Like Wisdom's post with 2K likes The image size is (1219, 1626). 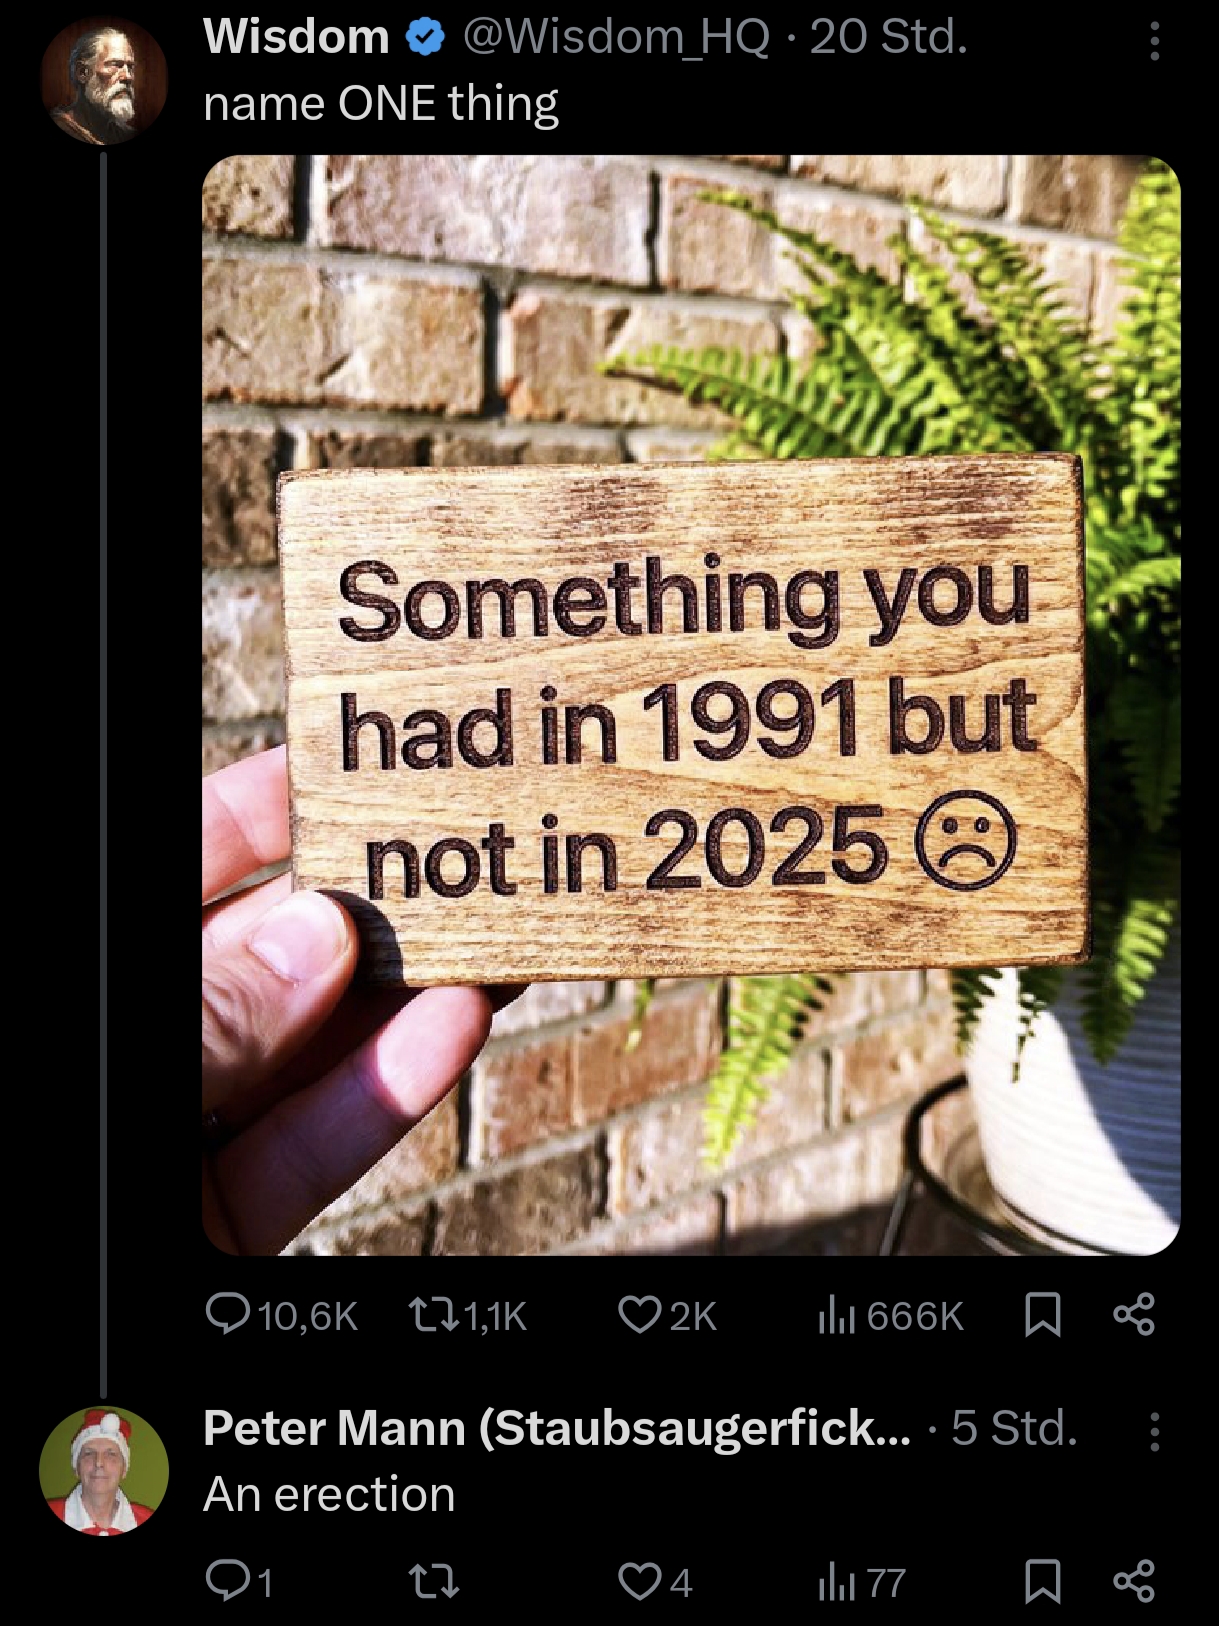[x=638, y=1314]
